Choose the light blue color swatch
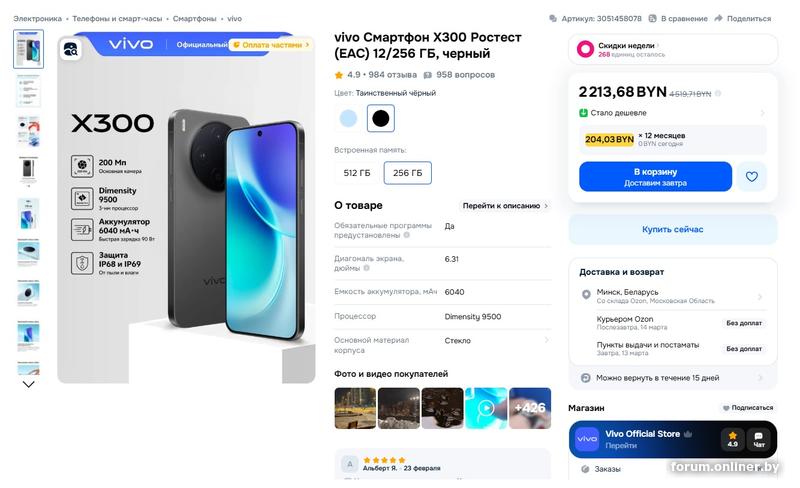This screenshot has width=800, height=488. pyautogui.click(x=348, y=118)
